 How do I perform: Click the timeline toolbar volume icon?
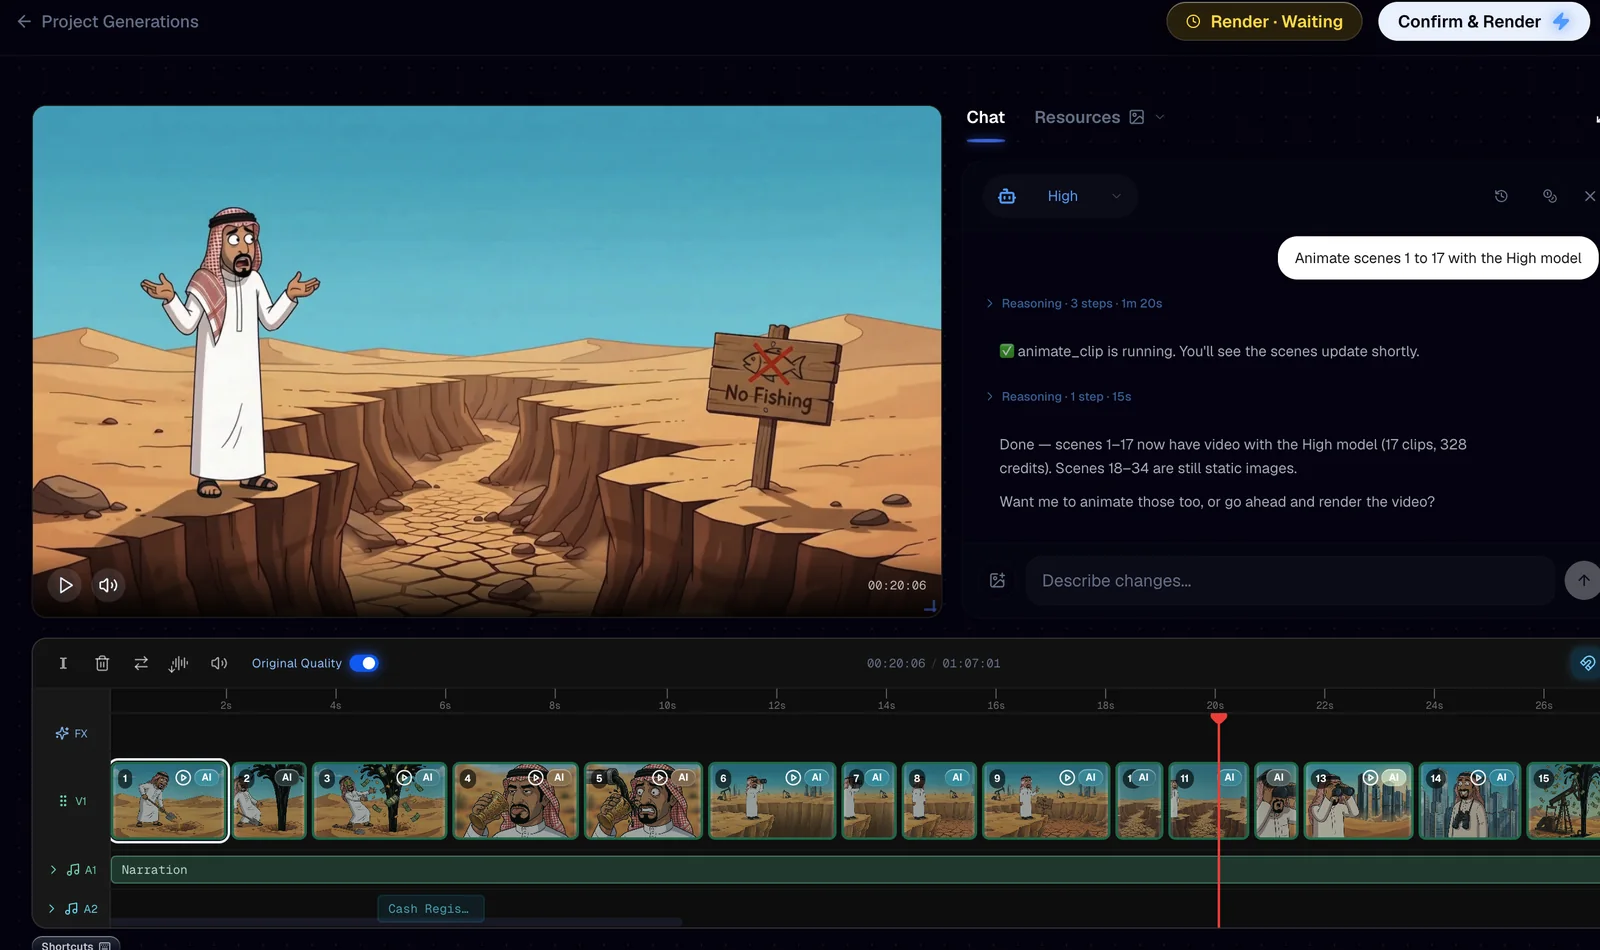pos(219,663)
